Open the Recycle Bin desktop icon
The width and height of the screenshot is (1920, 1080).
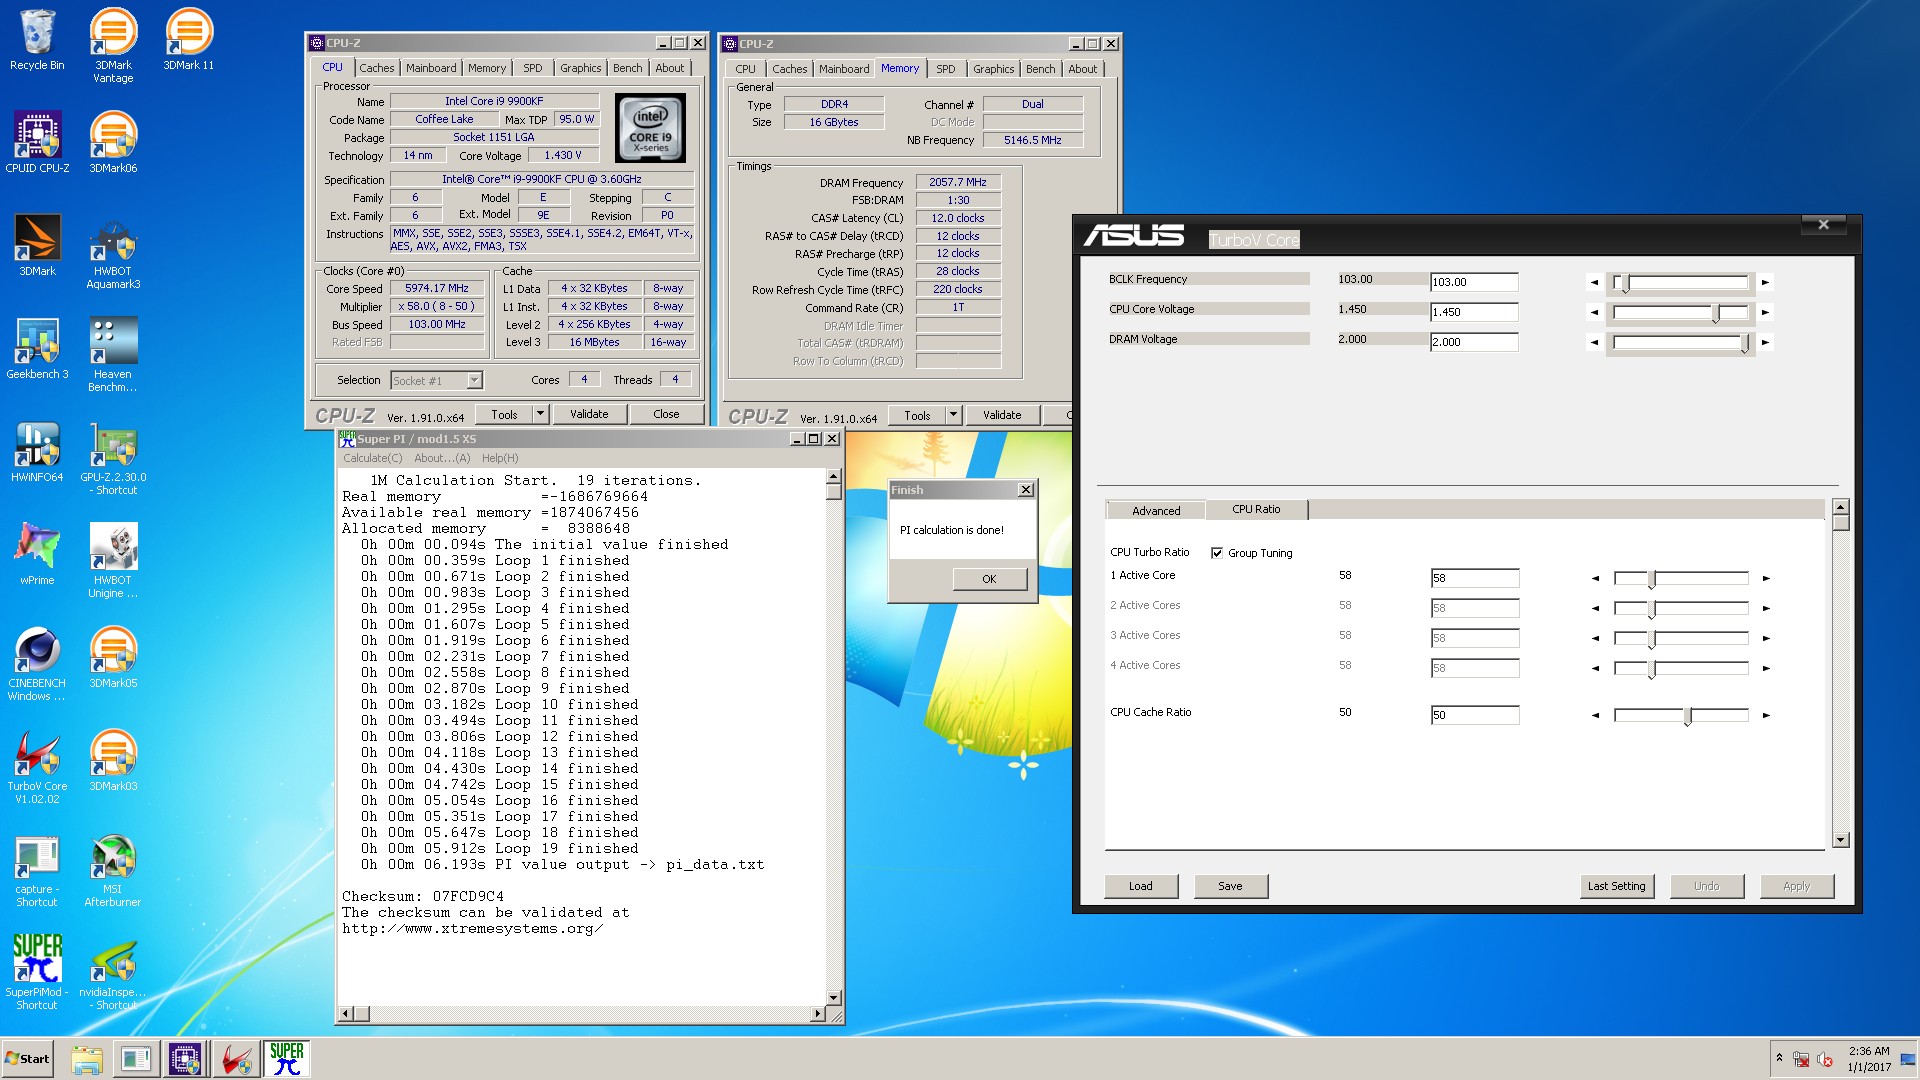[37, 40]
